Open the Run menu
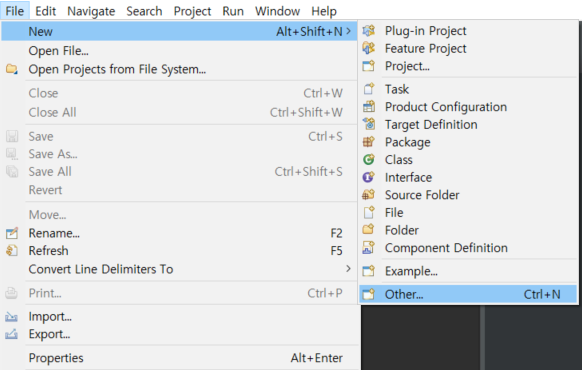The width and height of the screenshot is (582, 370). [x=233, y=11]
